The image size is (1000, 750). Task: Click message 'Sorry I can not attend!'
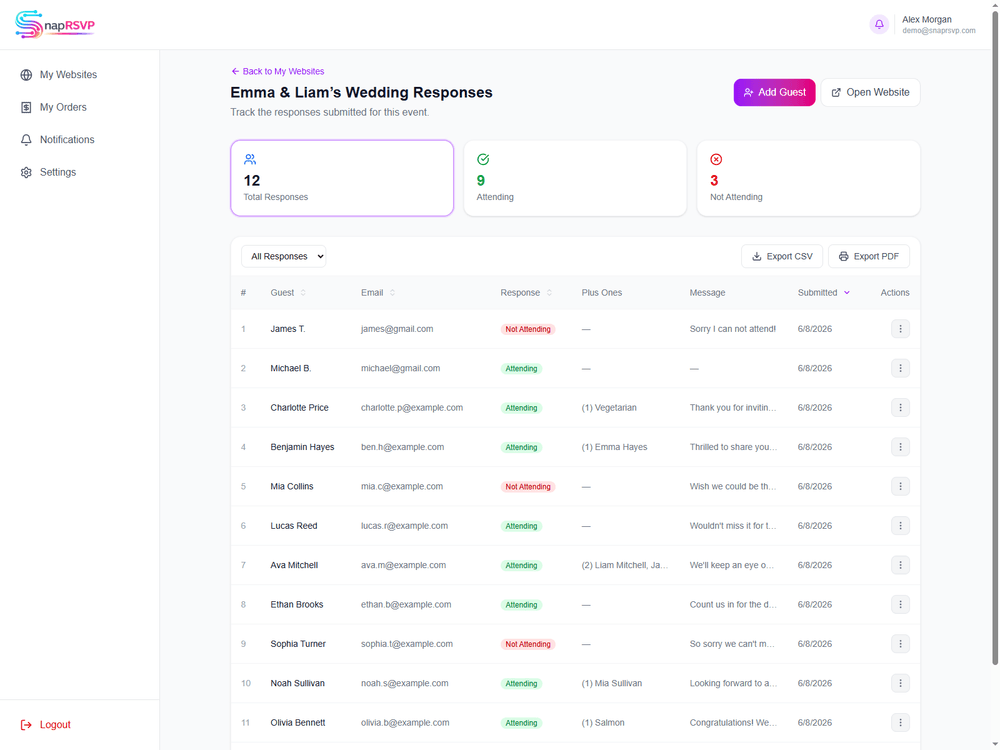[x=732, y=329]
